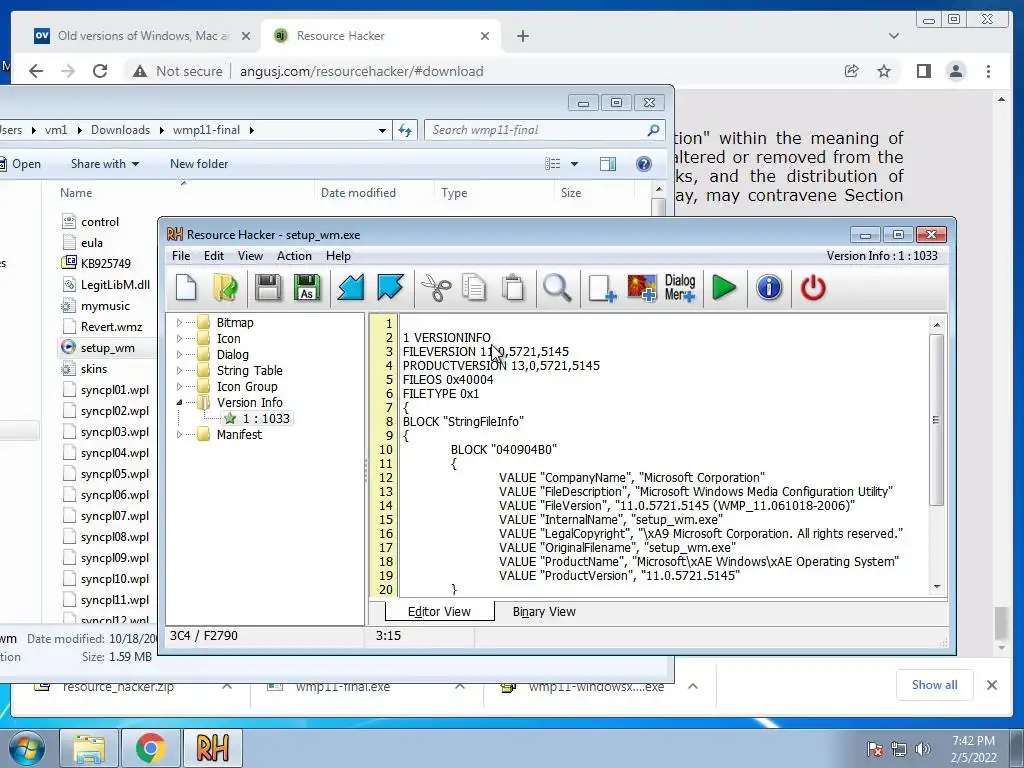Click the script editor scrollbar thumb
This screenshot has height=768, width=1024.
936,420
